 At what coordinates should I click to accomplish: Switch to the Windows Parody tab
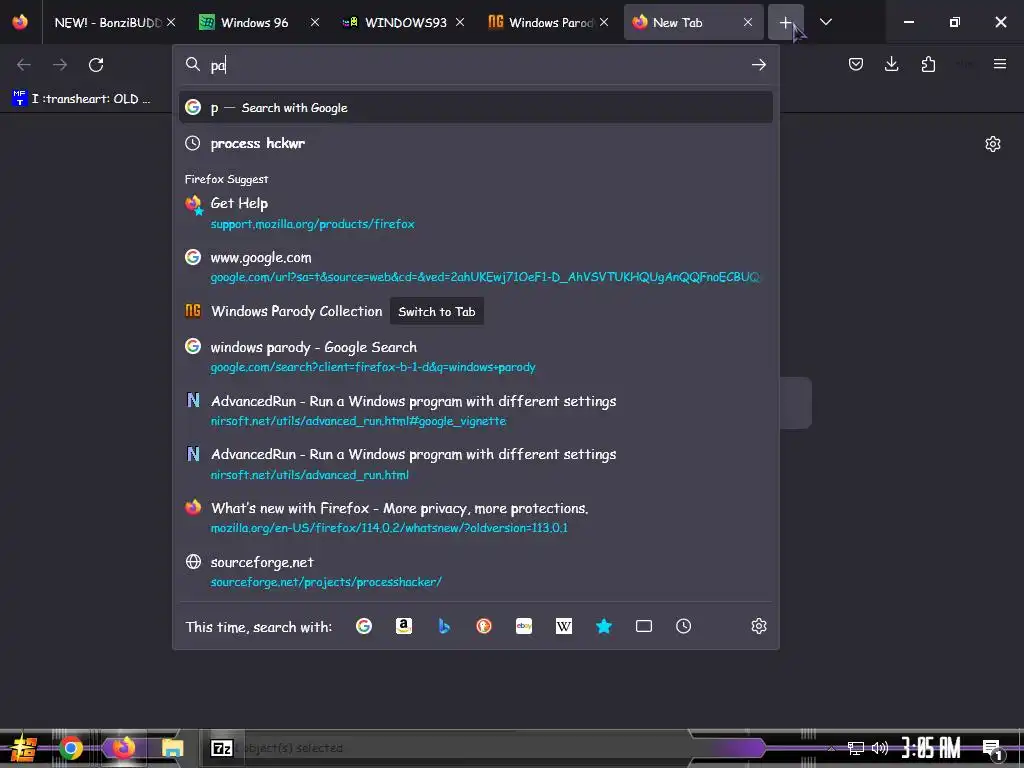541,22
